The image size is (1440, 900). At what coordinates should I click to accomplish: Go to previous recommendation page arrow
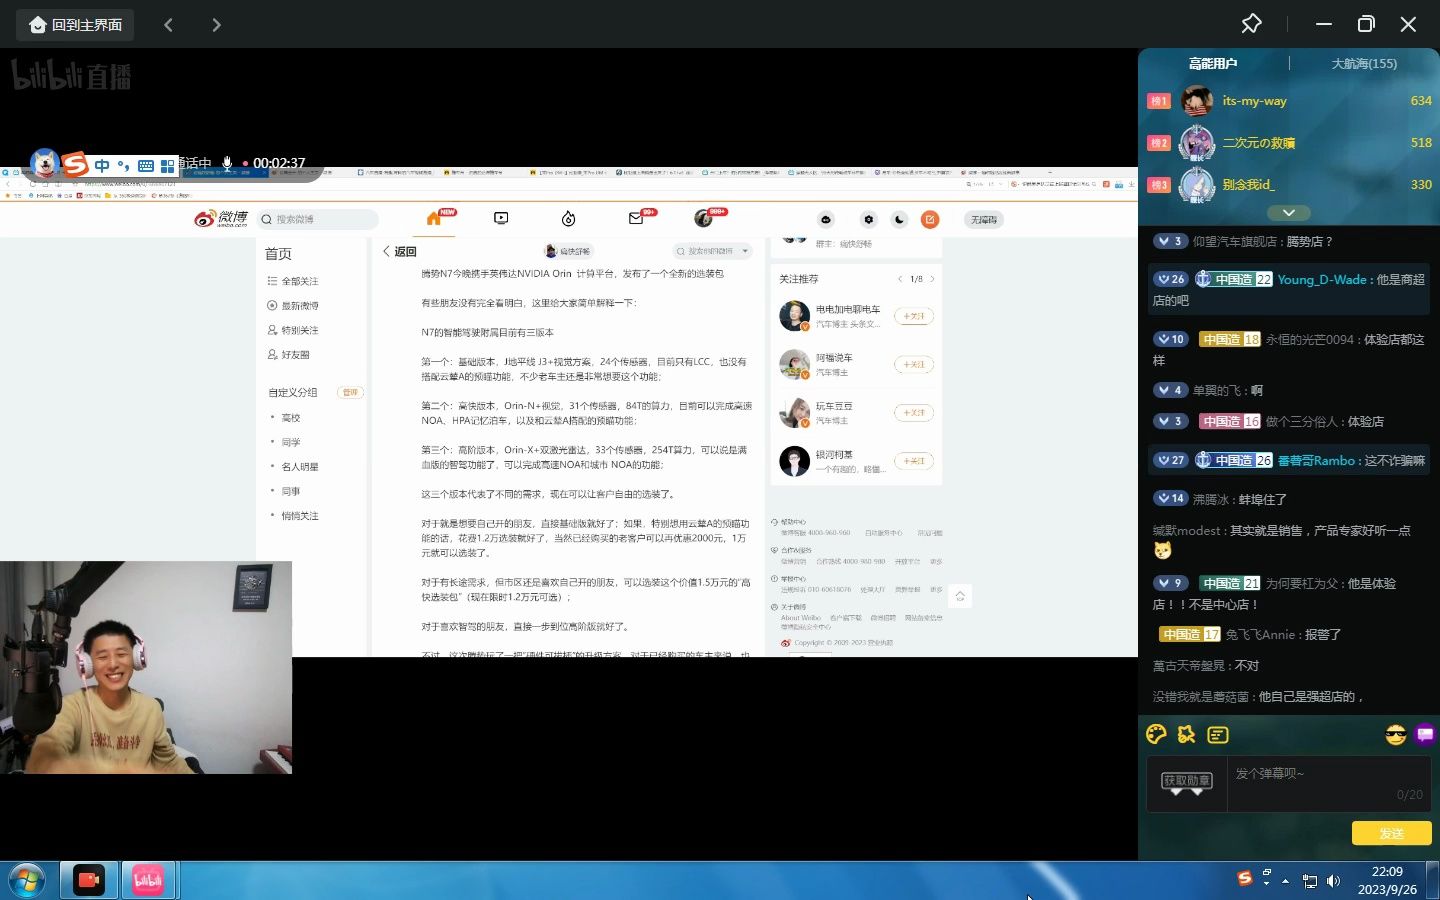pos(900,279)
